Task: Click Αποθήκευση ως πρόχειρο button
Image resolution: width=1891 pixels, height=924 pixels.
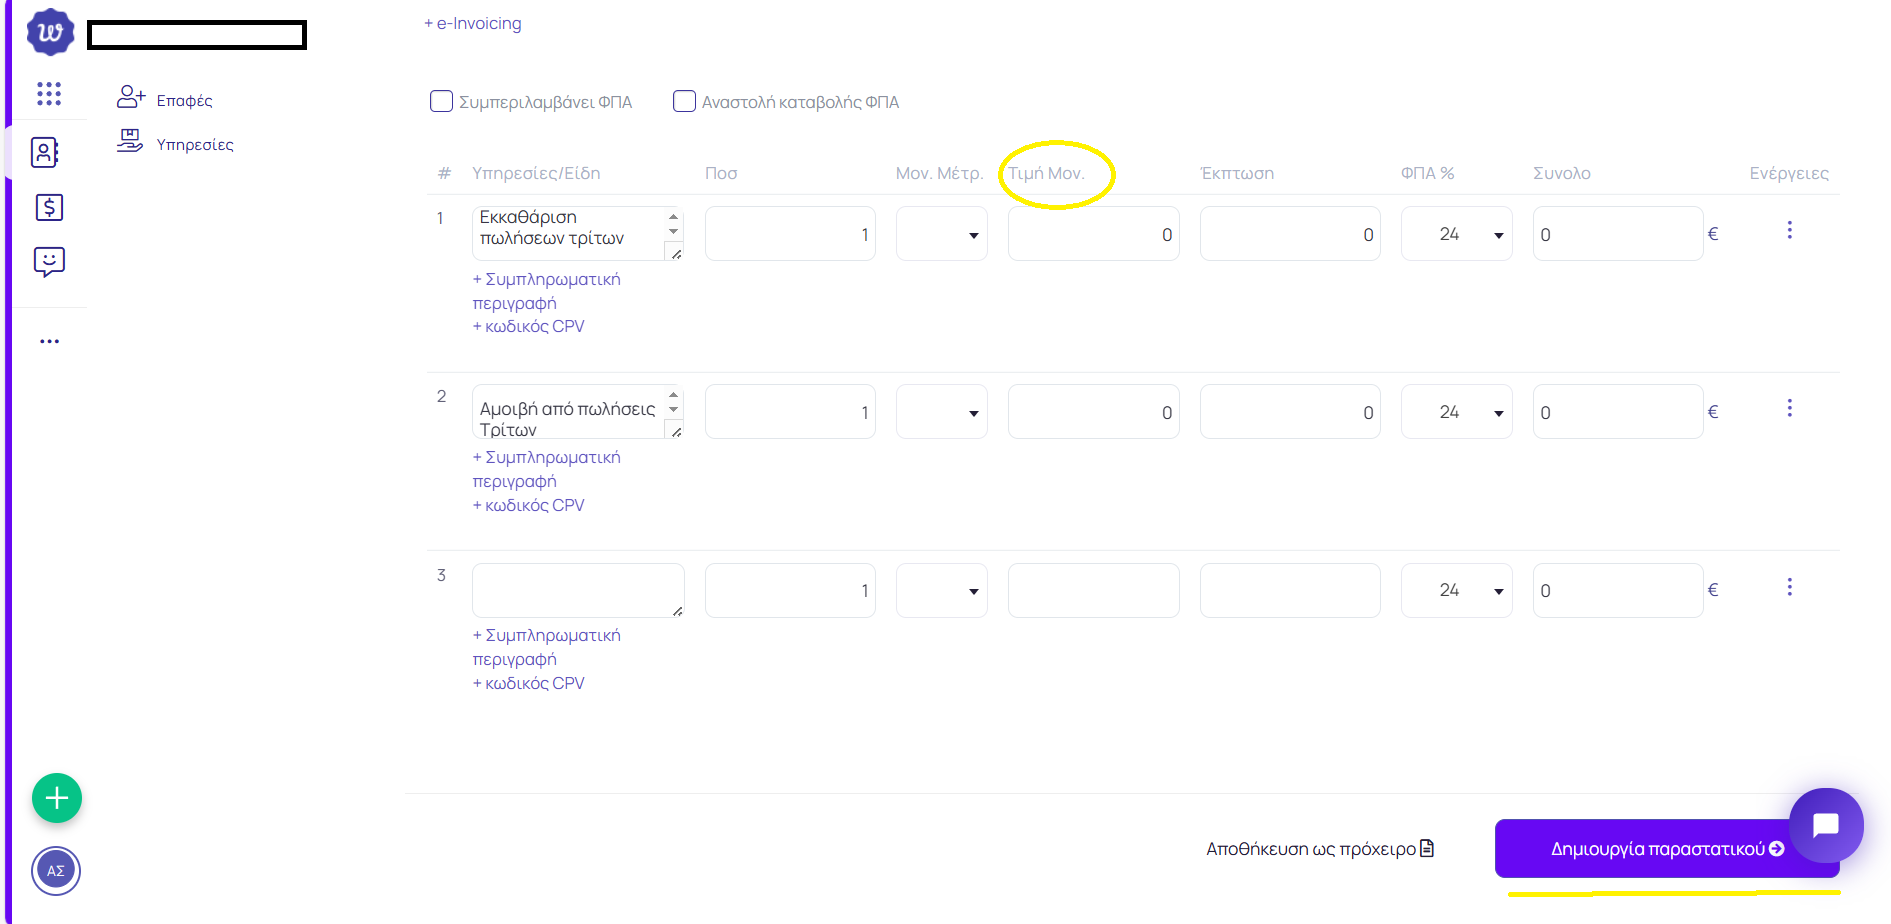Action: [1320, 849]
